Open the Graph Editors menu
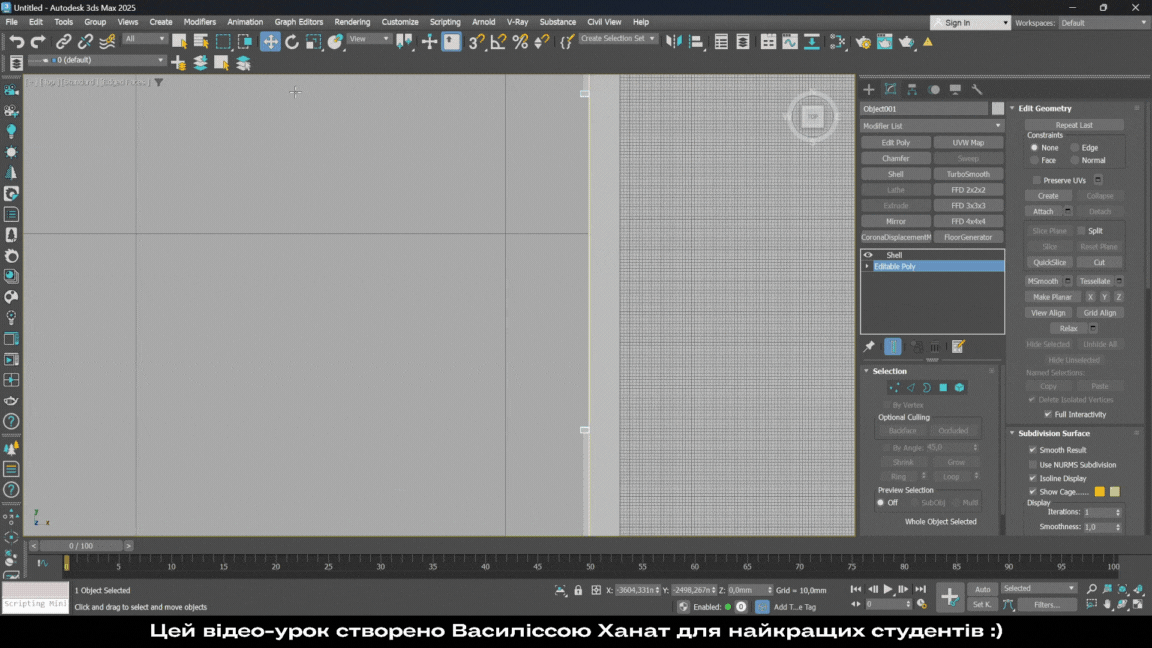The width and height of the screenshot is (1152, 648). [x=298, y=22]
